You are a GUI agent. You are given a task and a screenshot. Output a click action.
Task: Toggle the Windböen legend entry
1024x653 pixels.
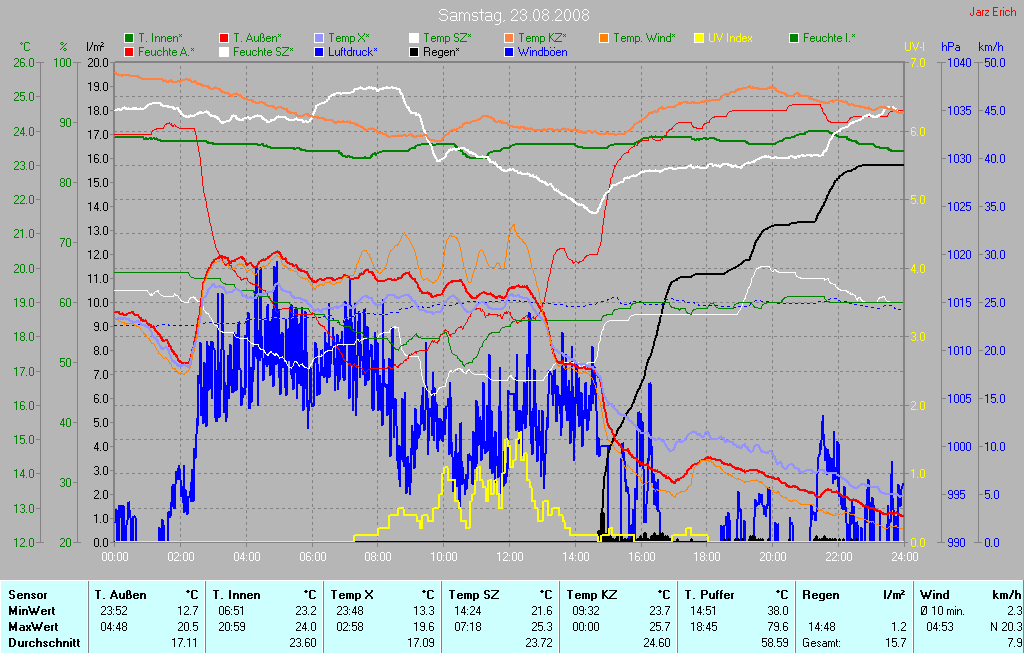point(545,51)
